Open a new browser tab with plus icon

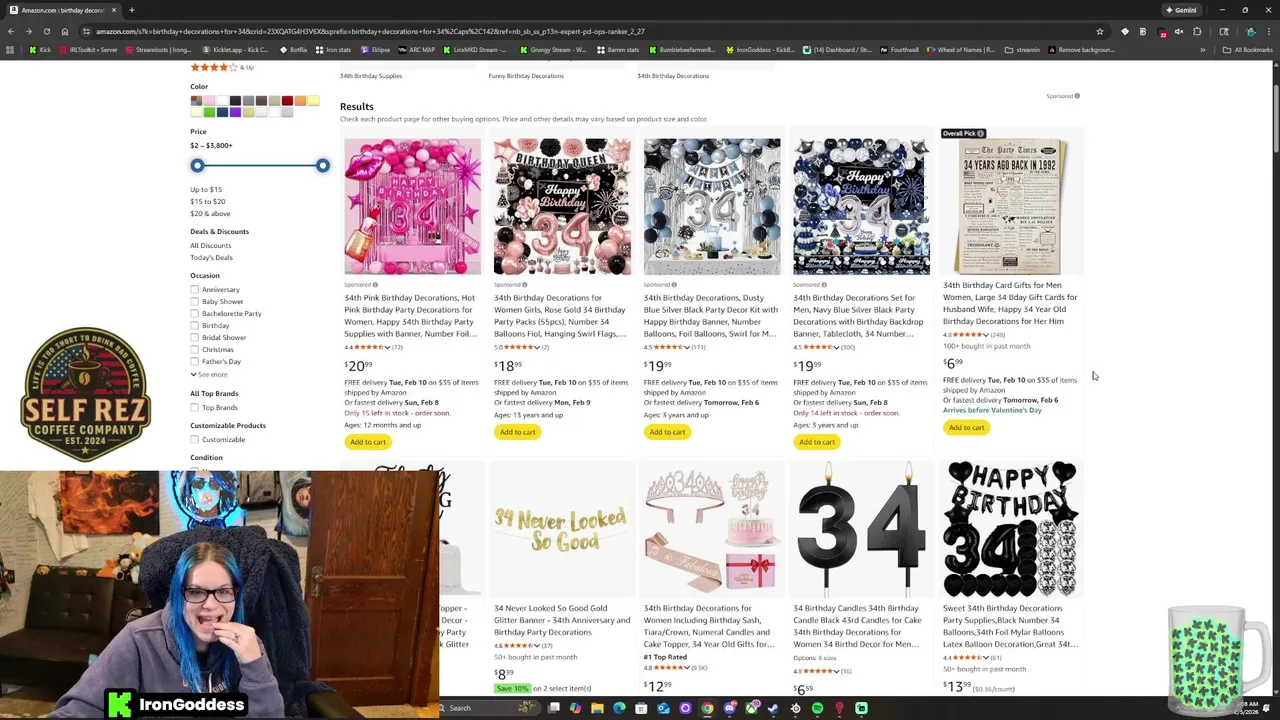(x=131, y=10)
